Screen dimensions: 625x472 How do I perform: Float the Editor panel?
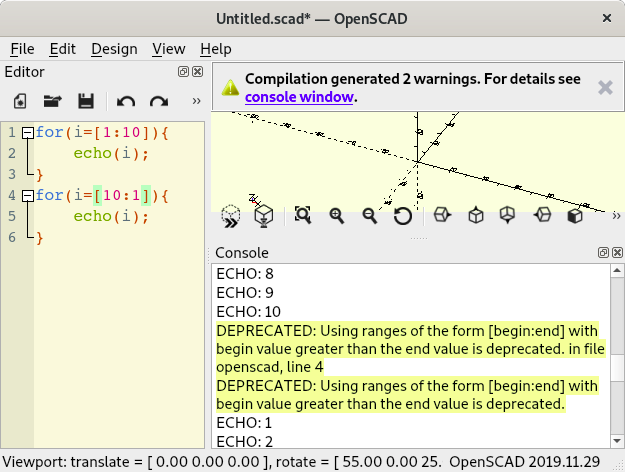pos(183,72)
